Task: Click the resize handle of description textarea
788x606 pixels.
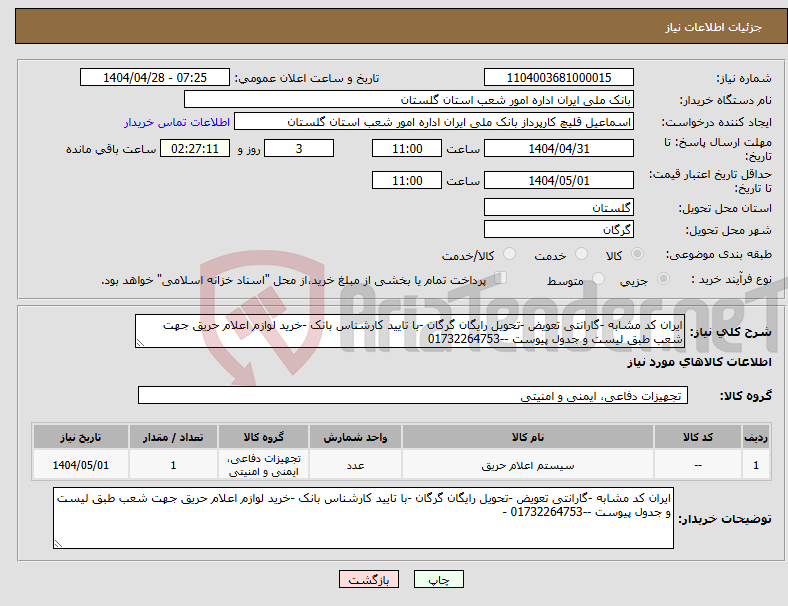Action: point(140,343)
